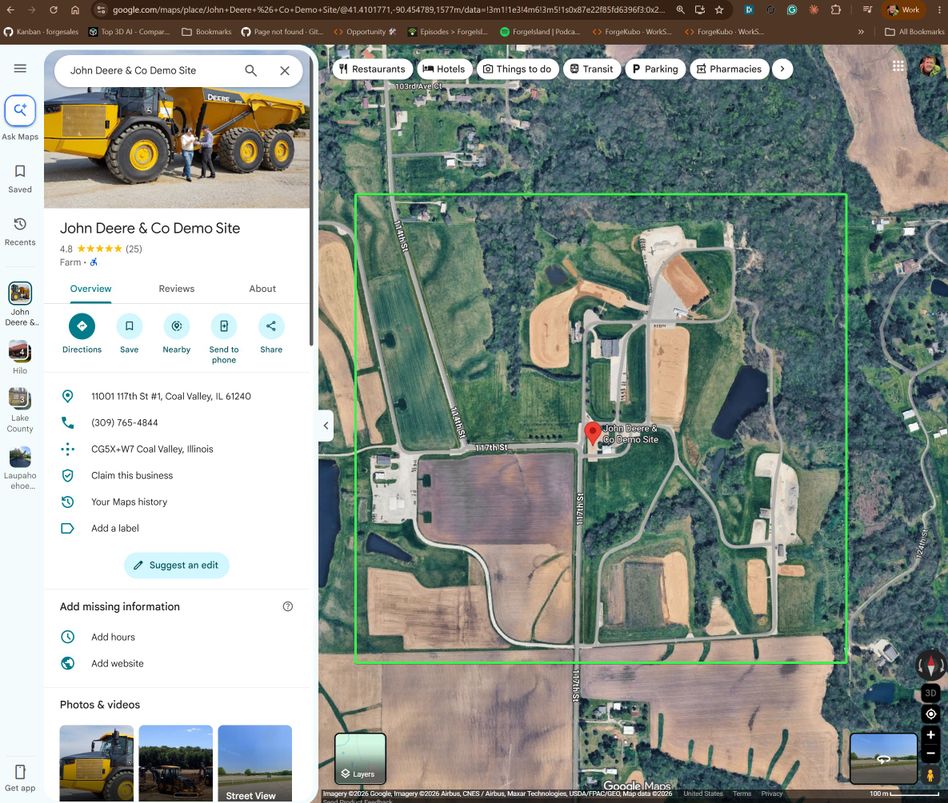The image size is (948, 803).
Task: Filter map by Transit chip
Action: [592, 69]
